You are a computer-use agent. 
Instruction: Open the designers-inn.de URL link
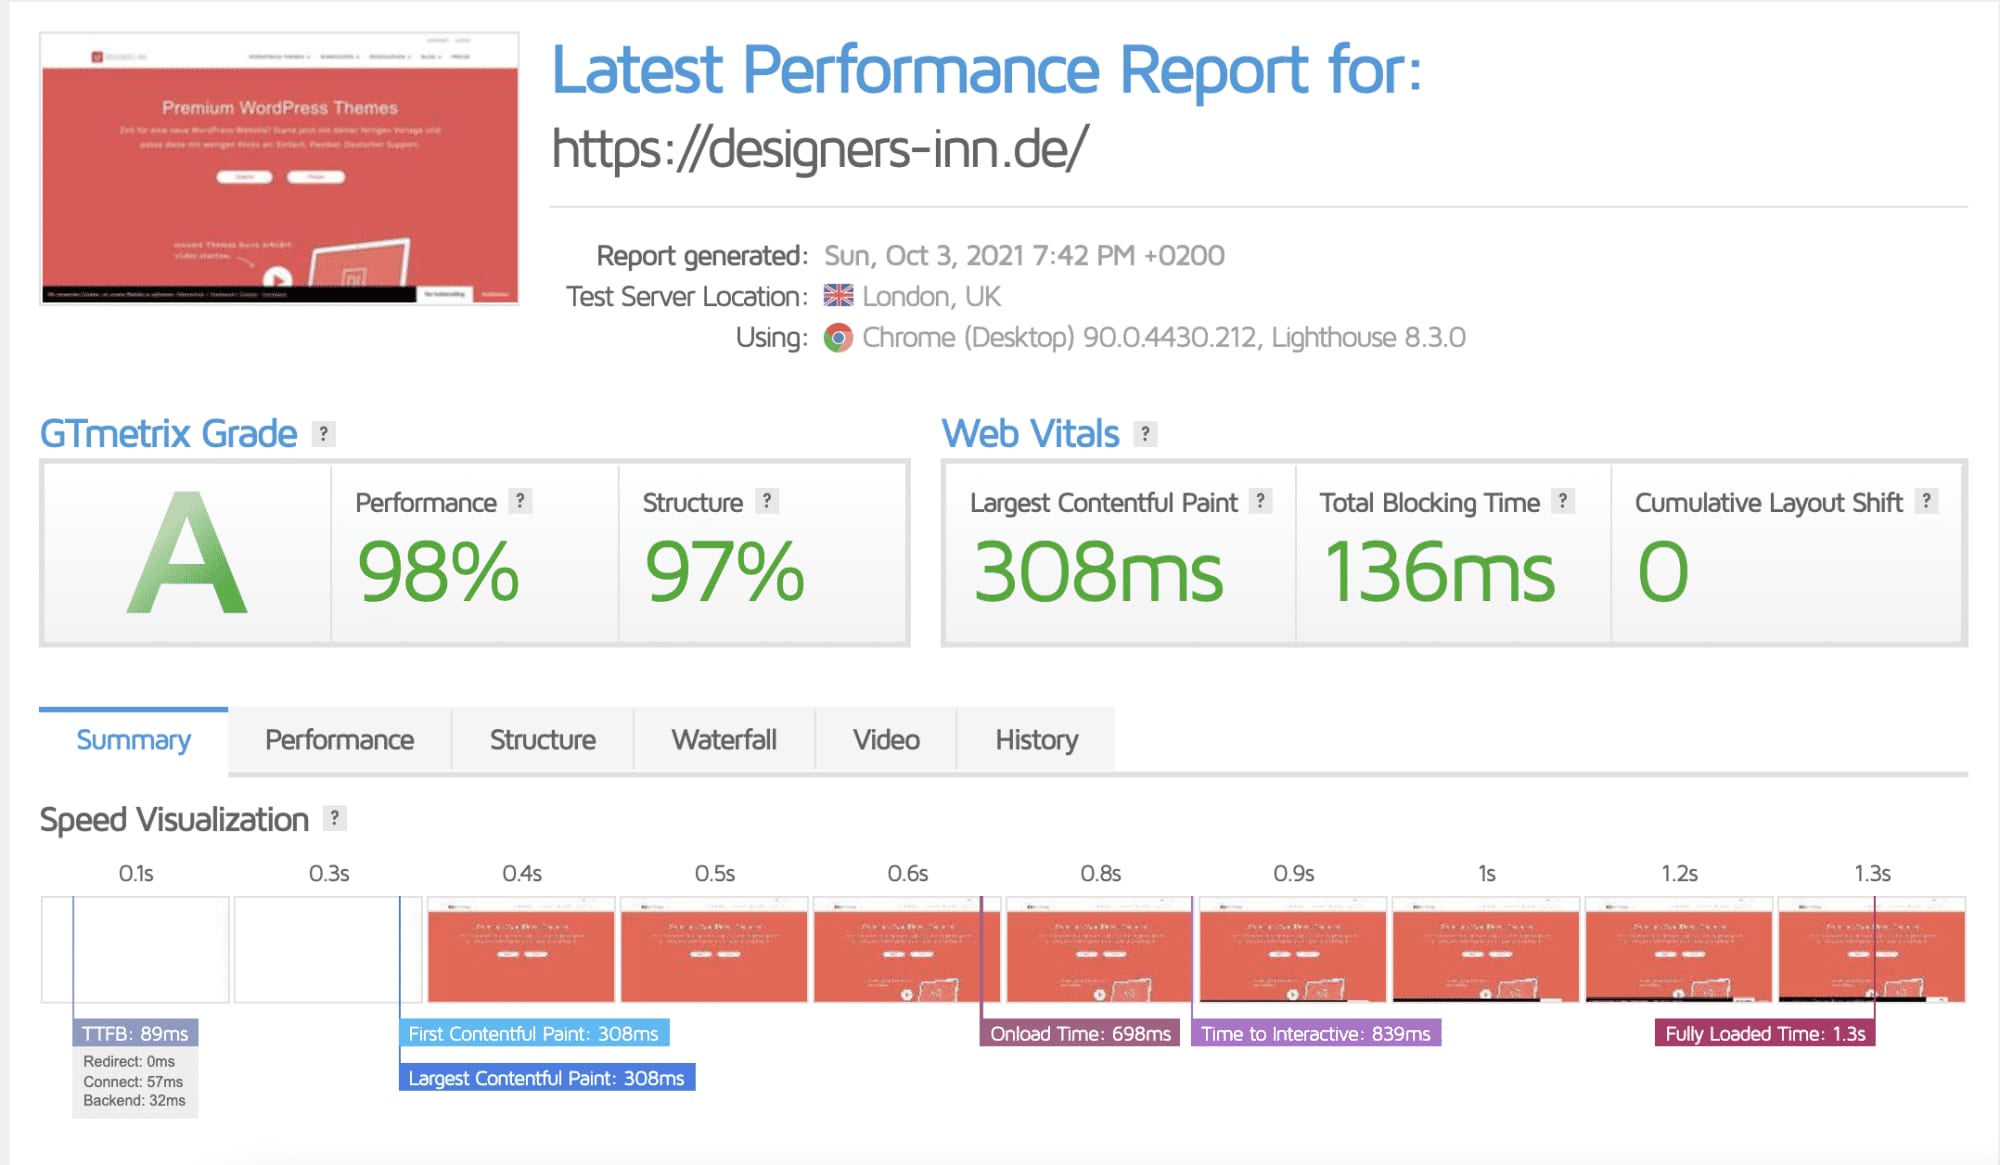tap(820, 149)
